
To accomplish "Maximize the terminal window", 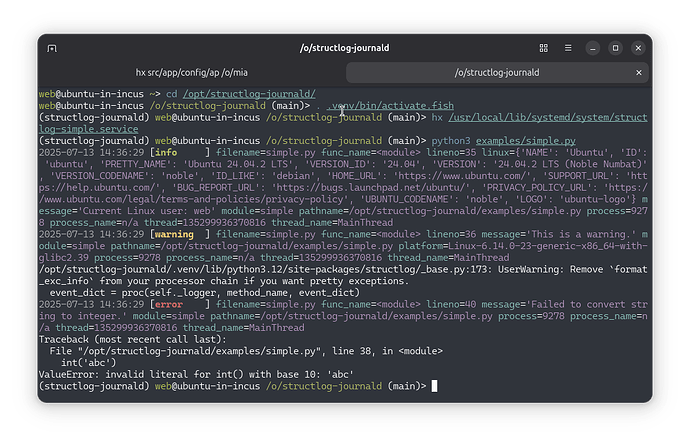I will 616,48.
